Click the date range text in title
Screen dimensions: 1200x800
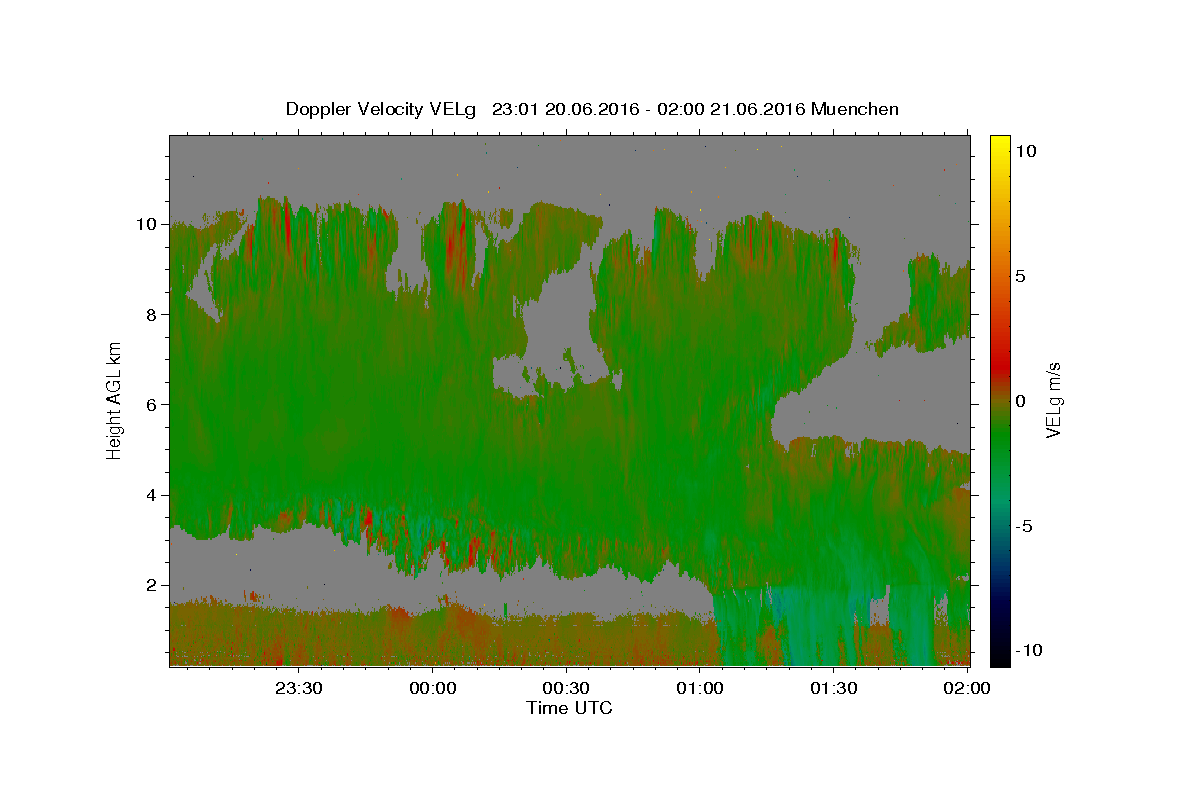click(x=649, y=109)
